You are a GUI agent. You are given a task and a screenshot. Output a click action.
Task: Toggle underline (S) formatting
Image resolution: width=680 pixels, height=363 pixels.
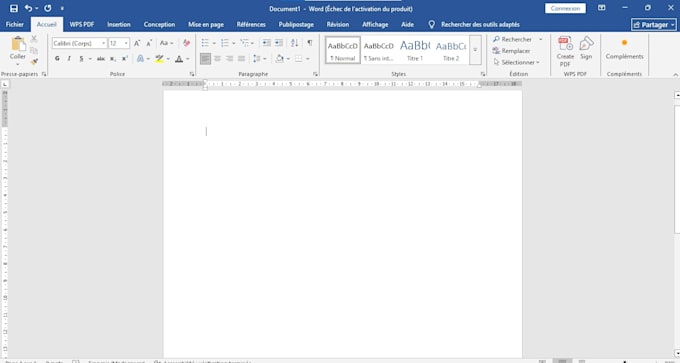pyautogui.click(x=81, y=59)
